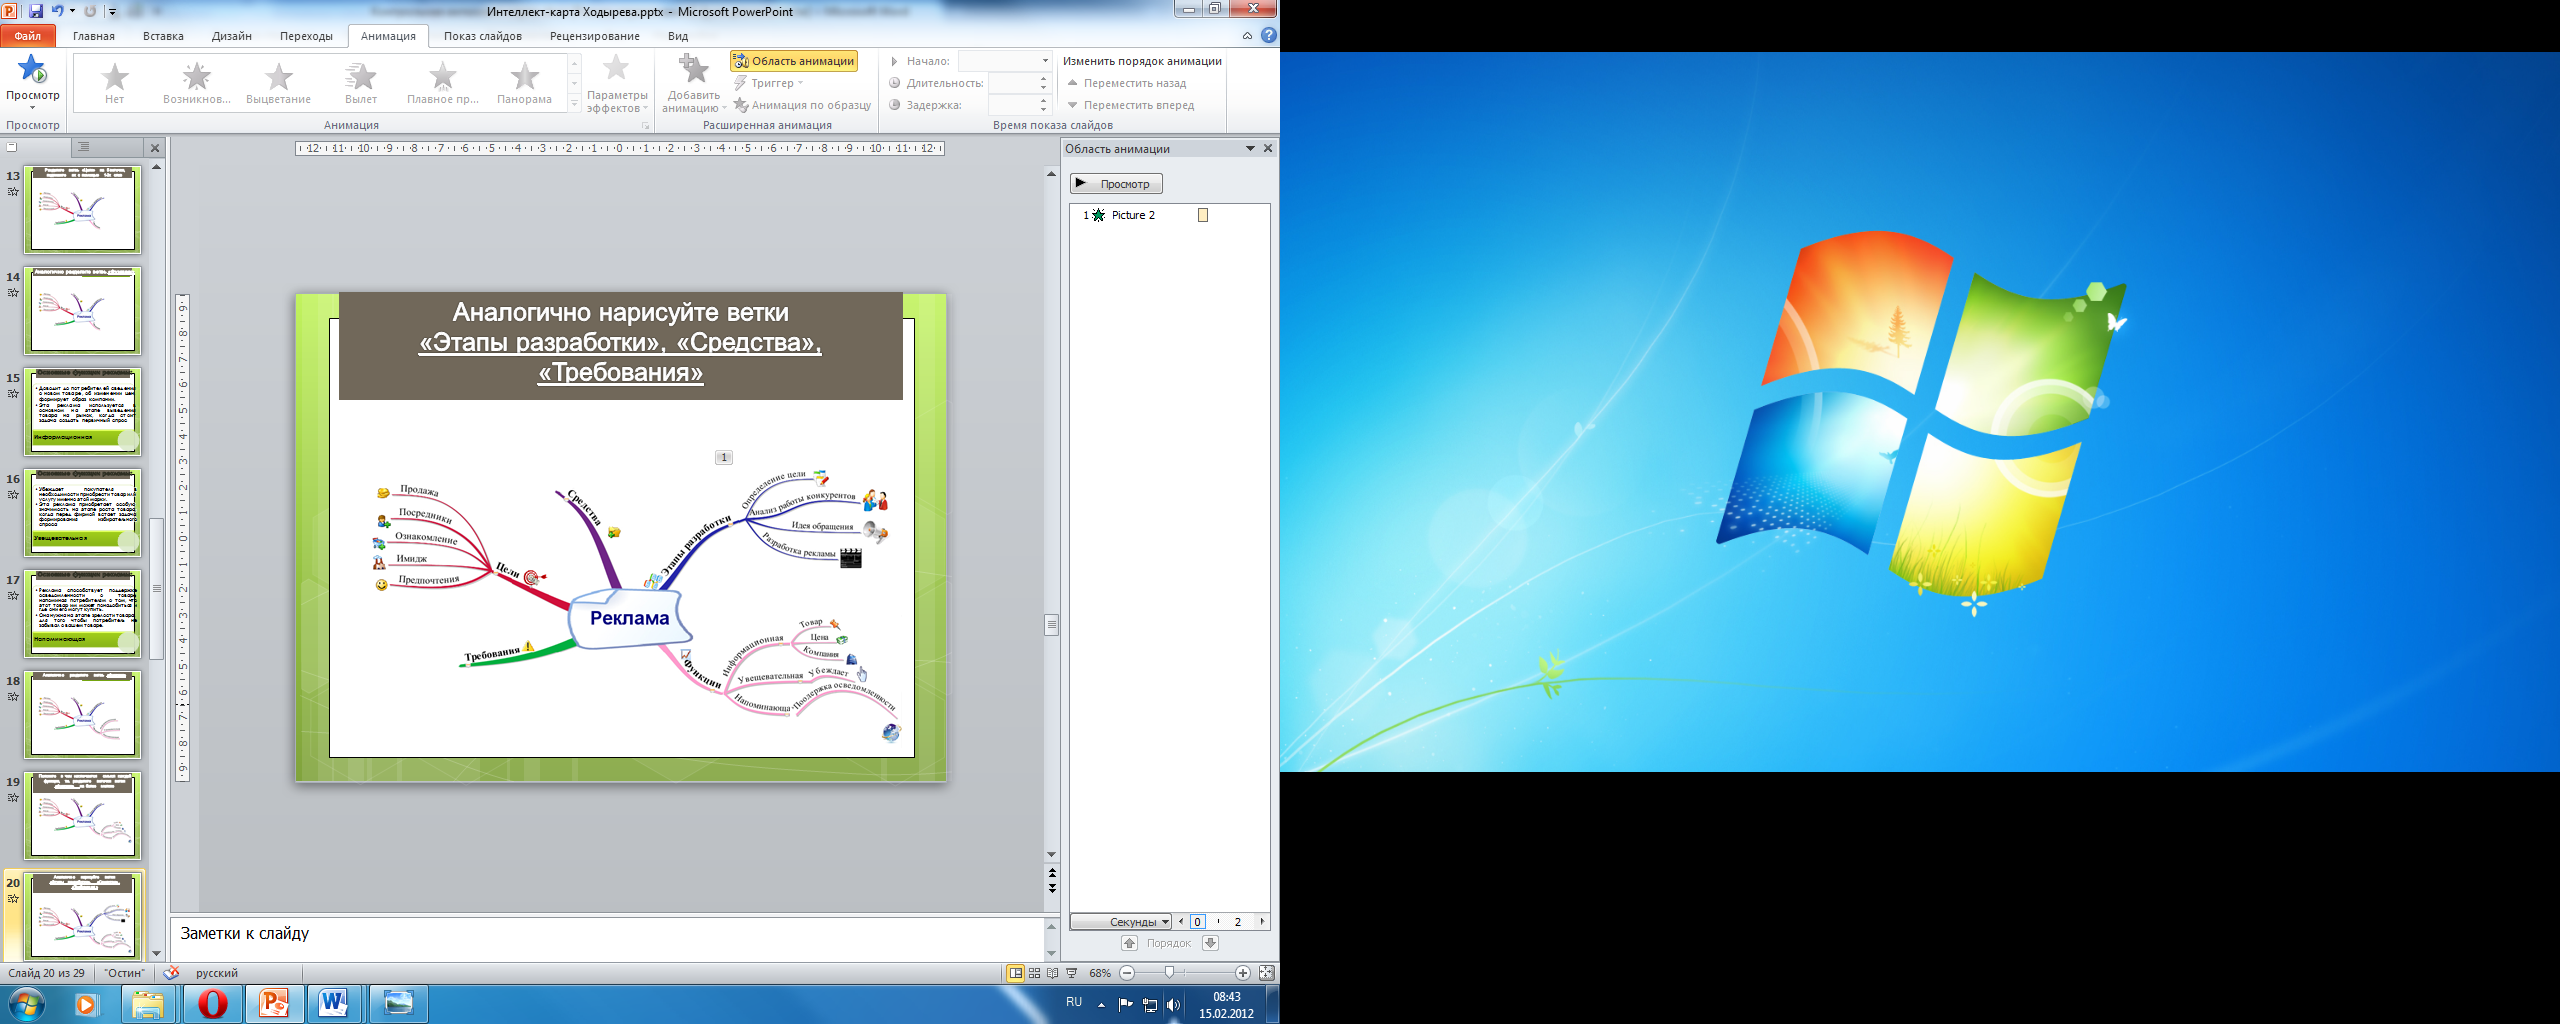Select the Возникновение animation effect
Screen dimensions: 2560x1024
pyautogui.click(x=197, y=82)
